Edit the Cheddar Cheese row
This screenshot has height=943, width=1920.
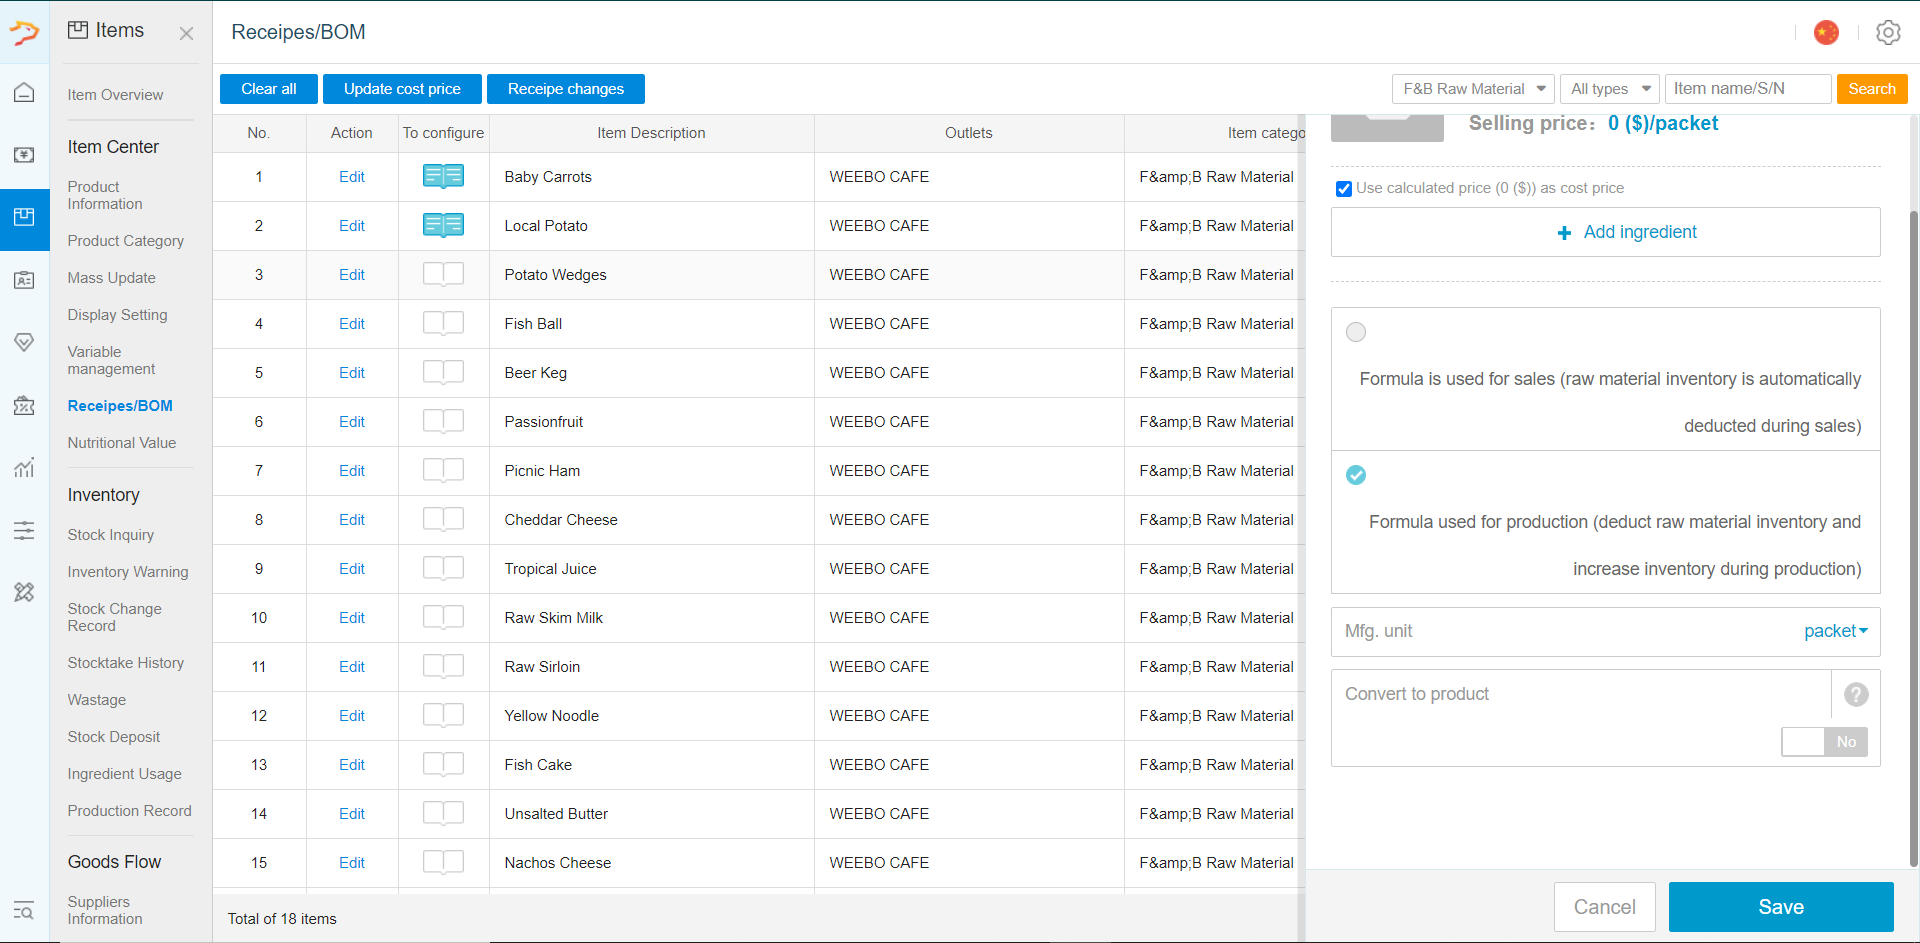coord(352,520)
